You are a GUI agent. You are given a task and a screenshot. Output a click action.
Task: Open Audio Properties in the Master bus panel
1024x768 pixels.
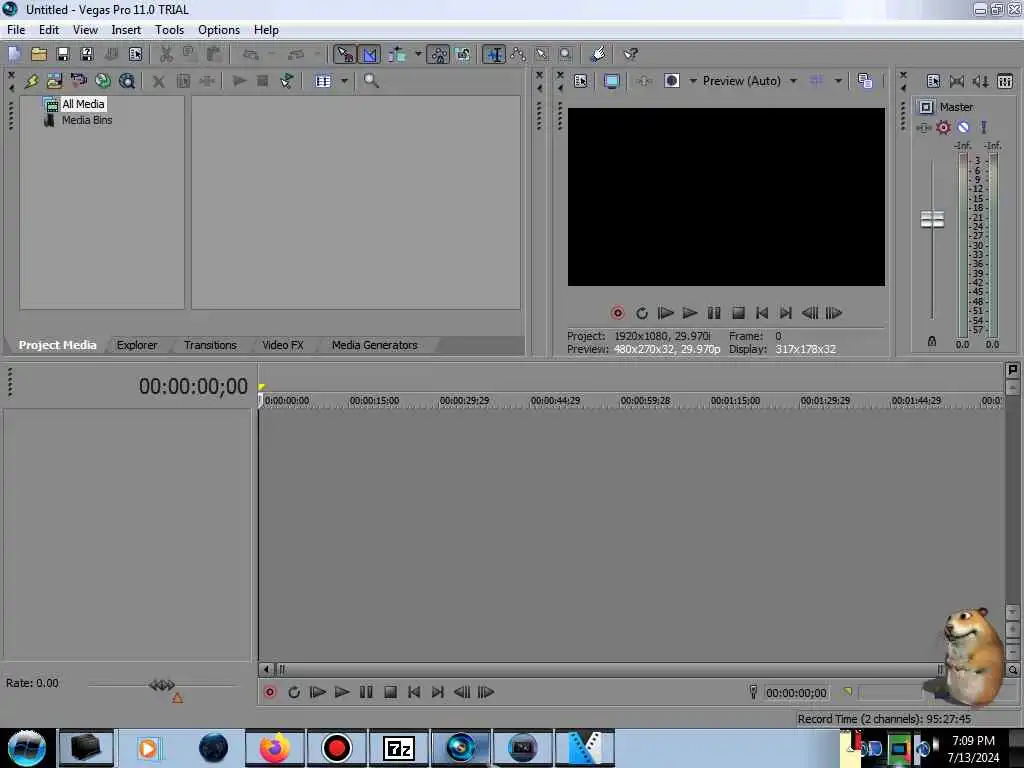pos(933,81)
